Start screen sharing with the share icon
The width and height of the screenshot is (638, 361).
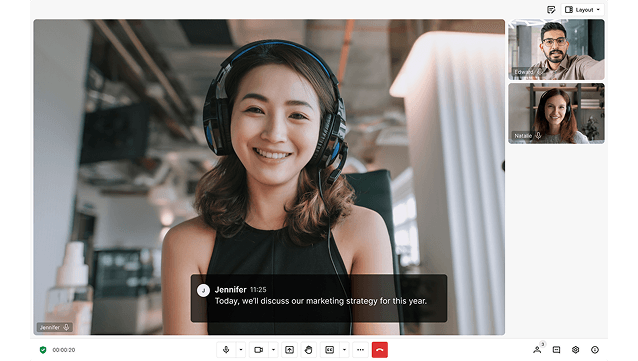tap(289, 350)
